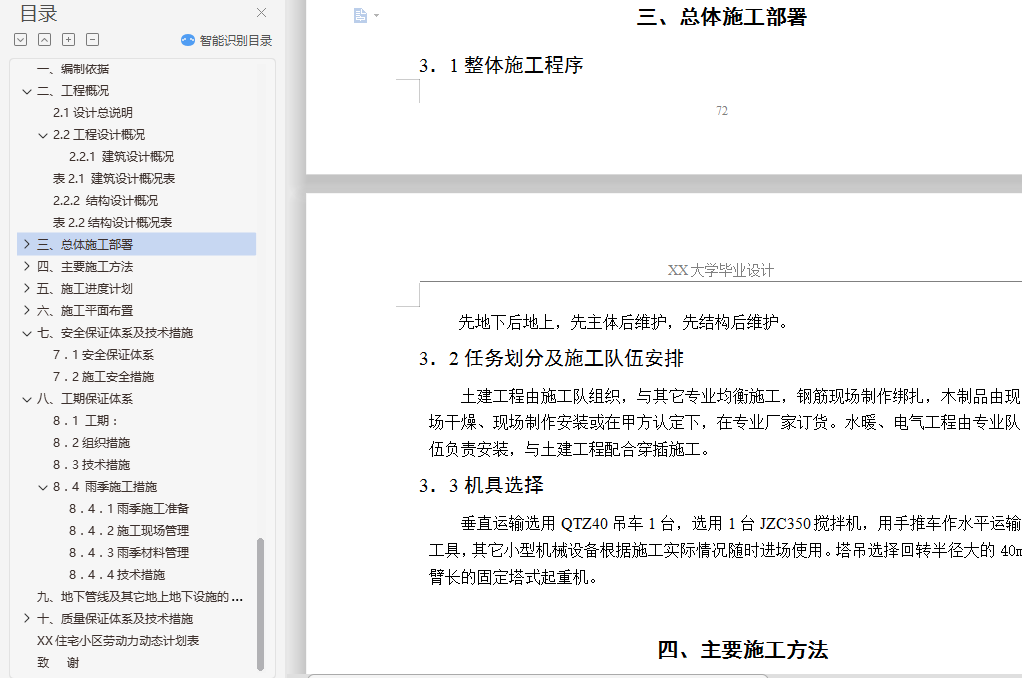Image resolution: width=1022 pixels, height=678 pixels.
Task: Collapse the 八、工期保证体系 section
Action: pyautogui.click(x=27, y=399)
